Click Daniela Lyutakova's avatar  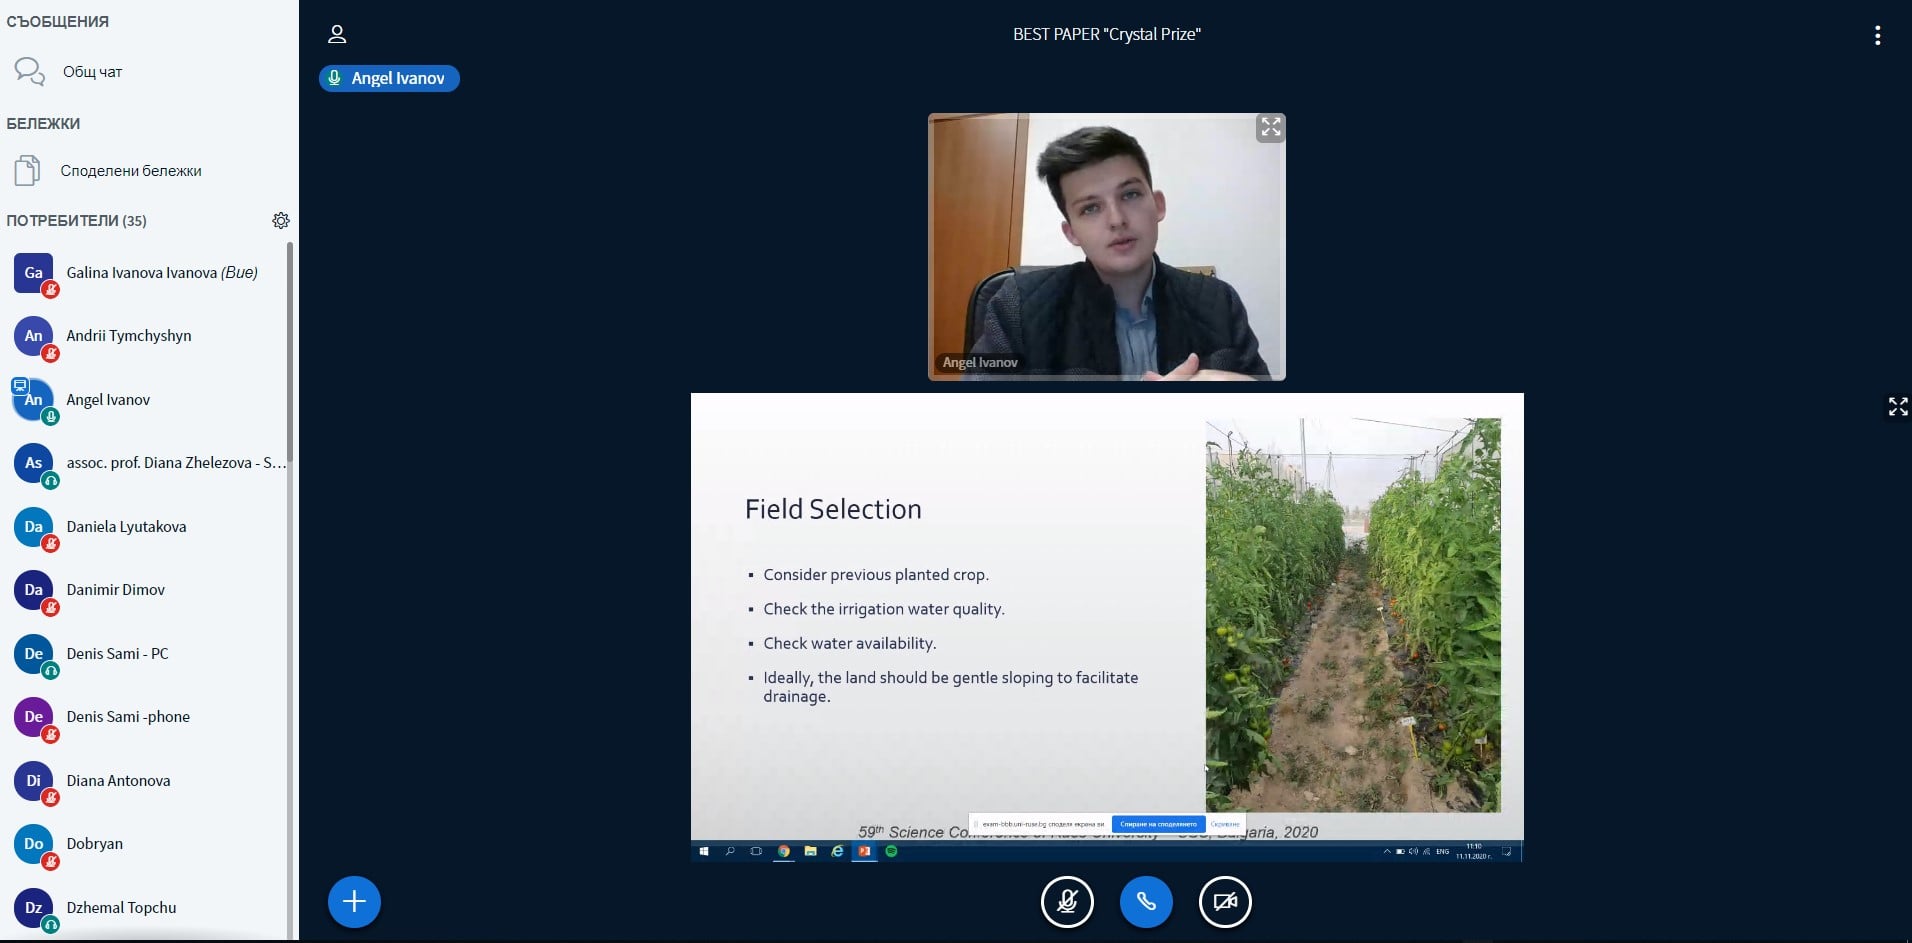coord(33,527)
